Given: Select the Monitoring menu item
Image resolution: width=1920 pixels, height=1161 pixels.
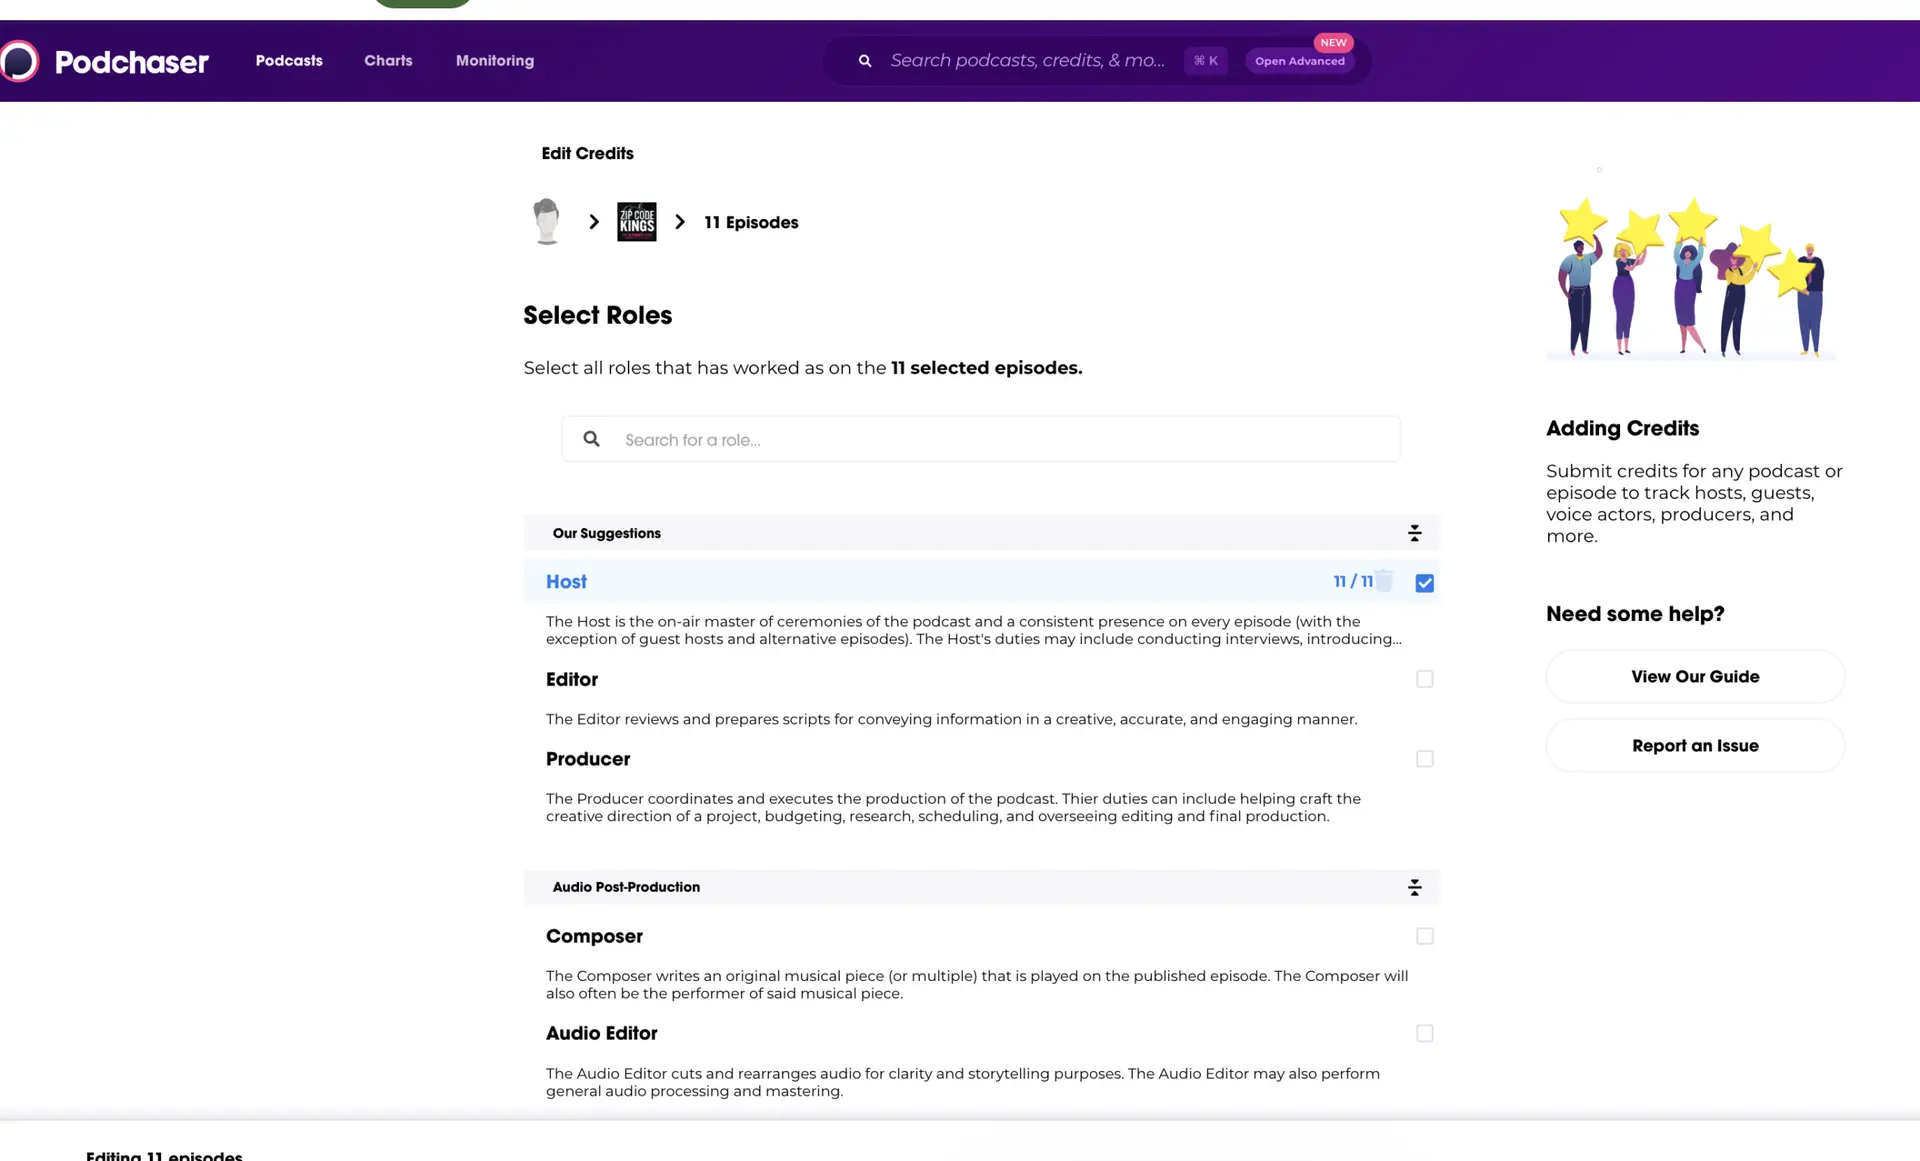Looking at the screenshot, I should [494, 61].
